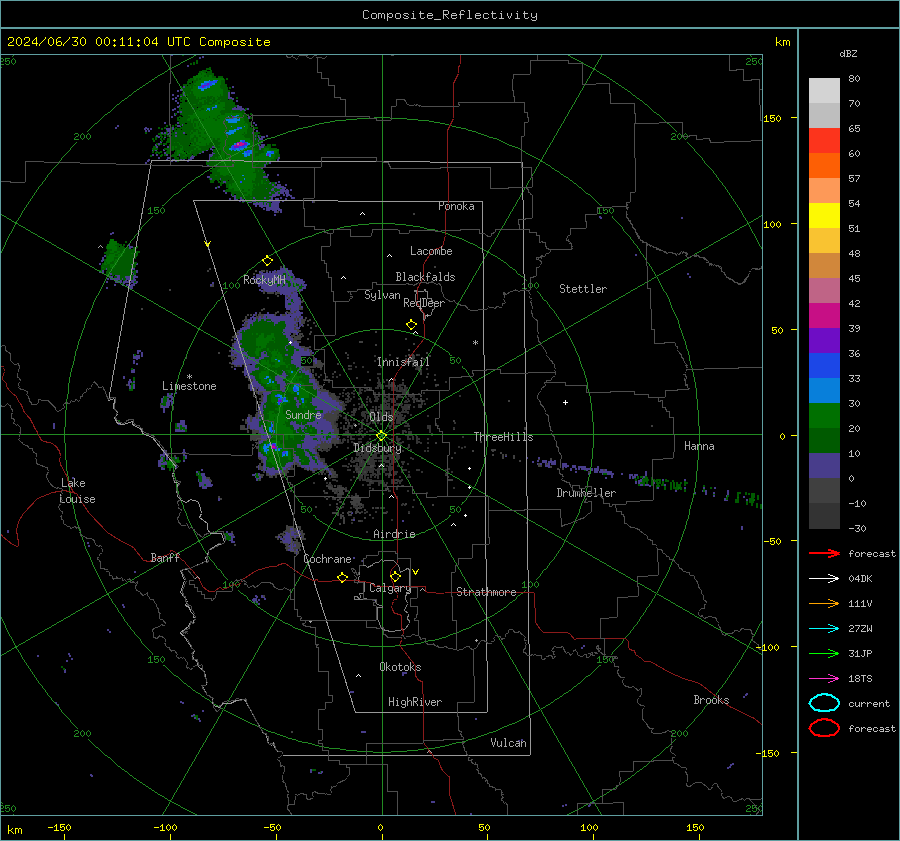This screenshot has width=900, height=841.
Task: Select the yellow 54-51 dBZ swatch
Action: (x=824, y=216)
